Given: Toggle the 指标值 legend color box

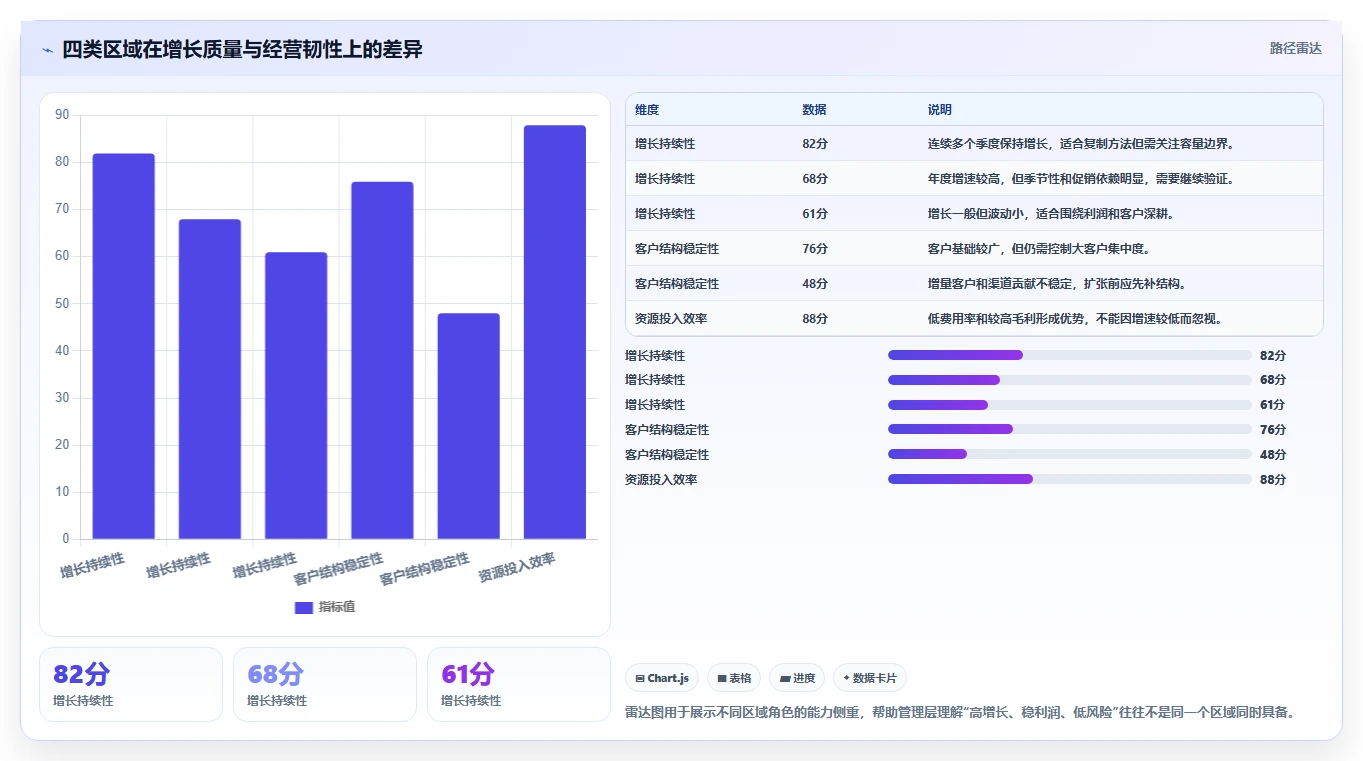Looking at the screenshot, I should tap(304, 607).
